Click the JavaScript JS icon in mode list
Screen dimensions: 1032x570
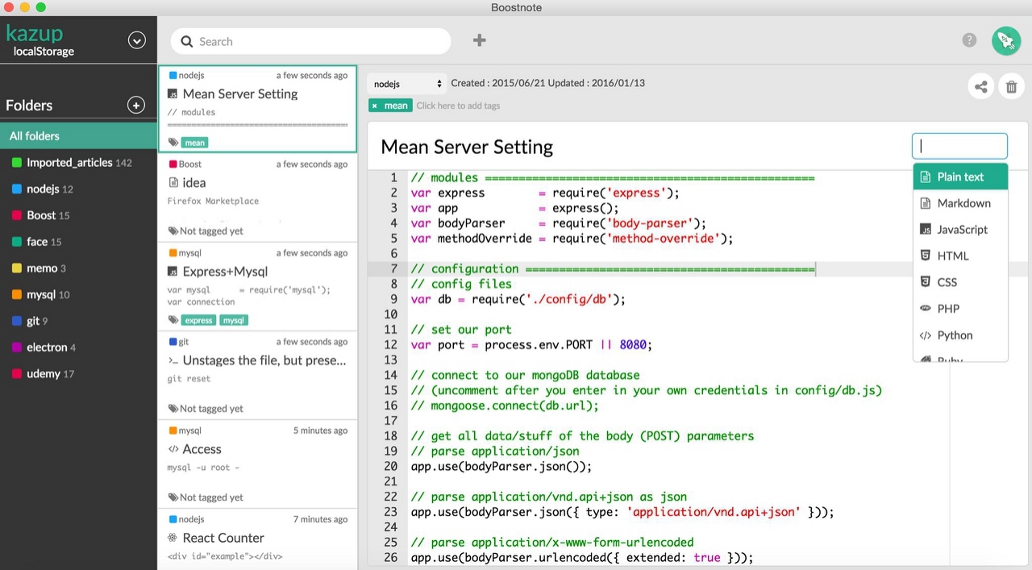point(925,230)
